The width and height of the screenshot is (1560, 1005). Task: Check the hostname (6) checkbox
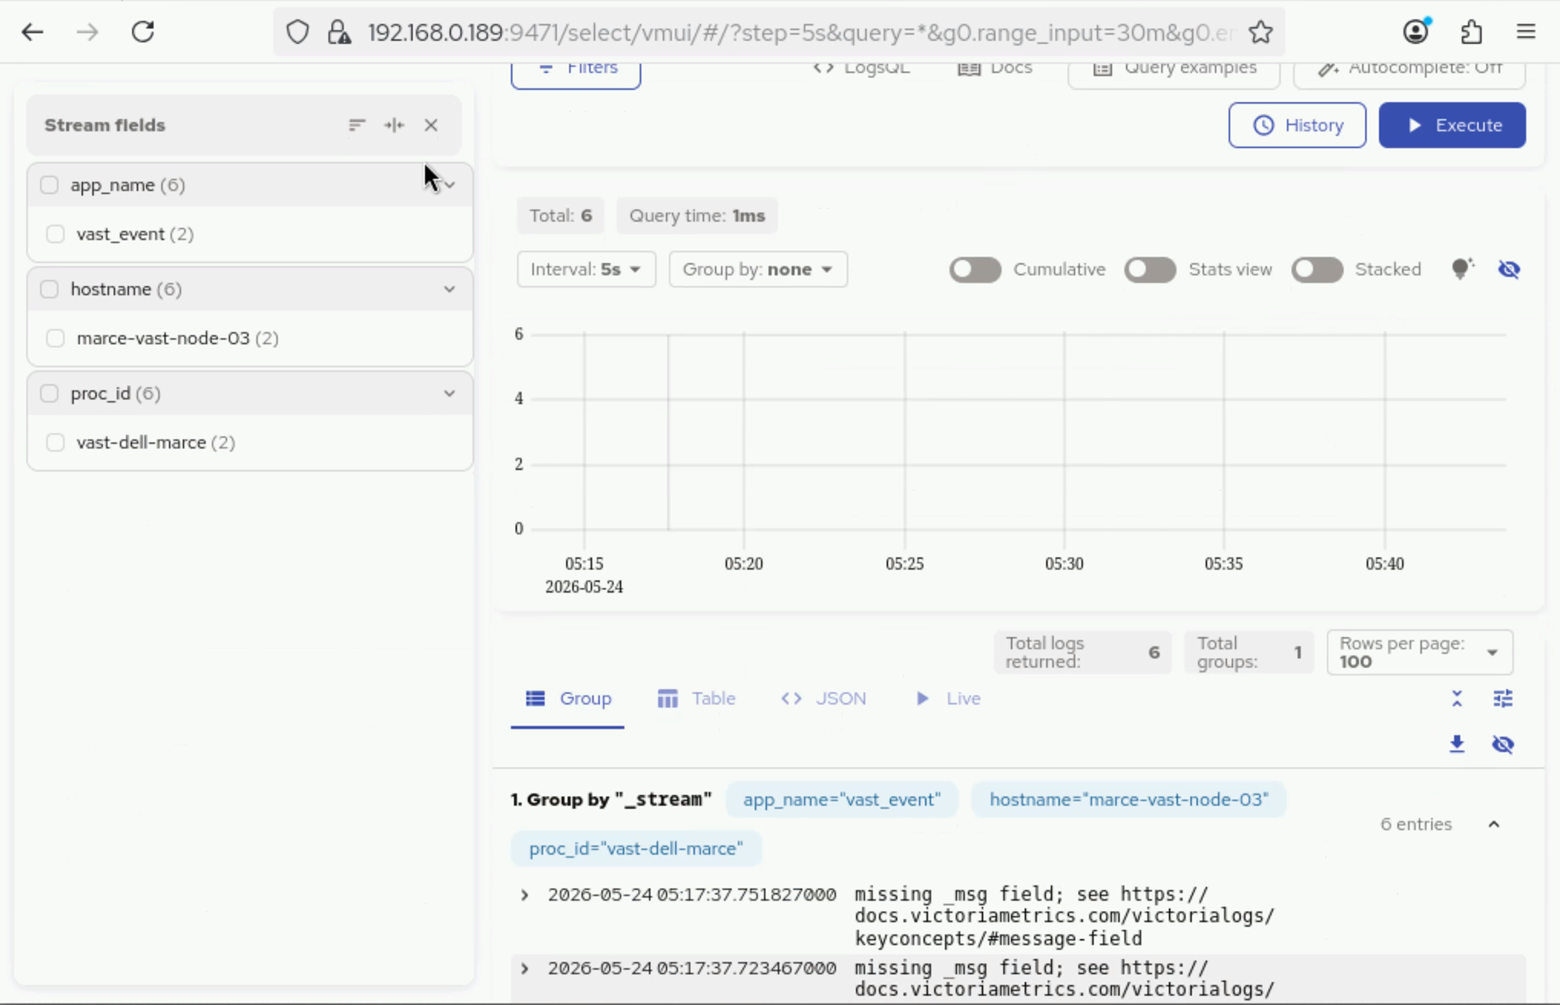[49, 289]
